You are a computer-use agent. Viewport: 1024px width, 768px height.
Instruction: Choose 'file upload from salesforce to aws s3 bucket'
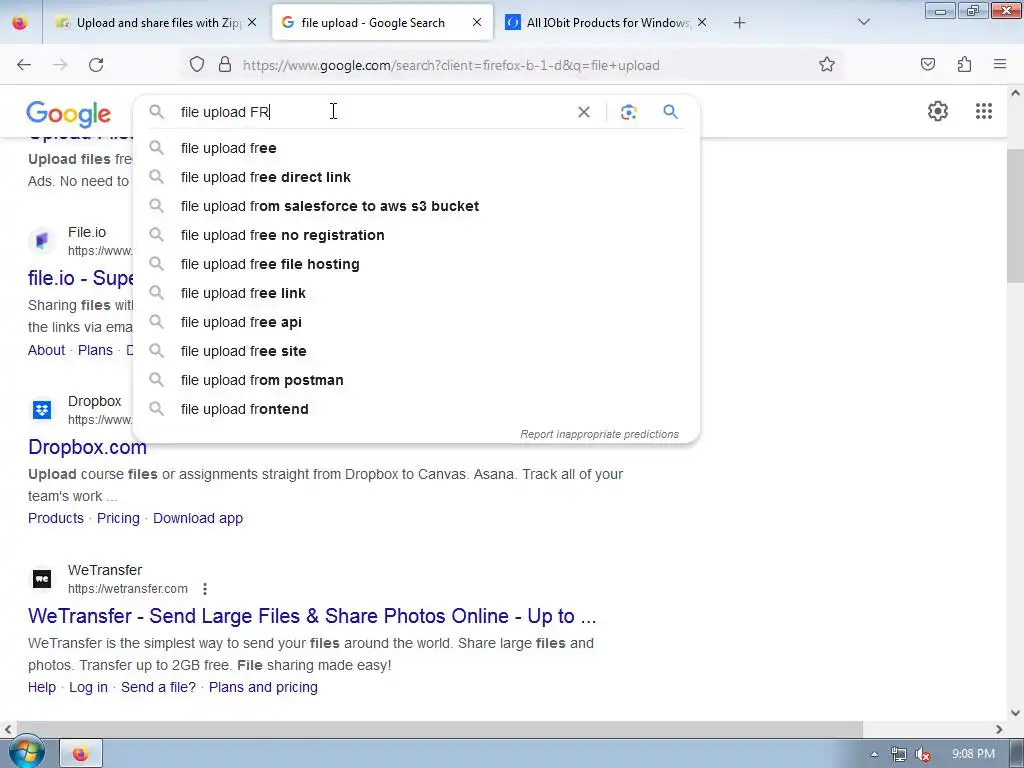coord(416,206)
